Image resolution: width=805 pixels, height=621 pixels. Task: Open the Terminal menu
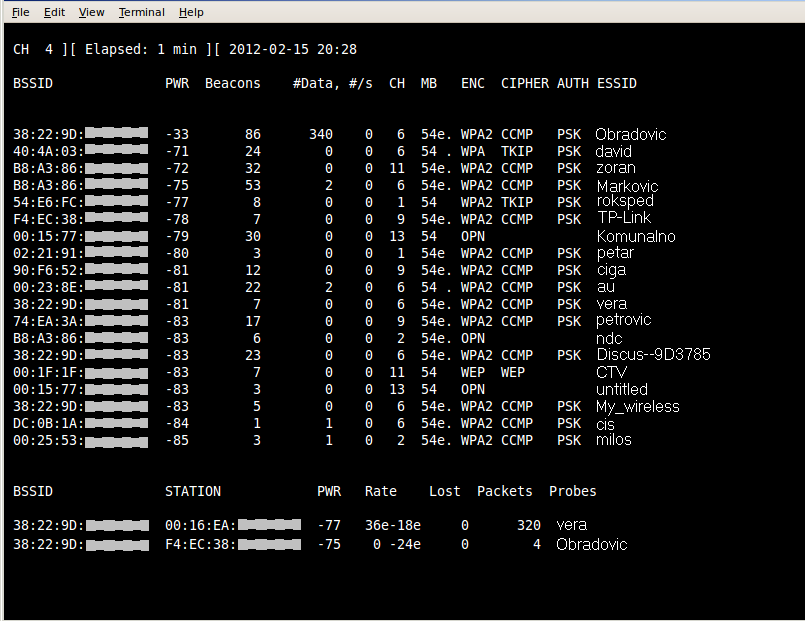141,12
